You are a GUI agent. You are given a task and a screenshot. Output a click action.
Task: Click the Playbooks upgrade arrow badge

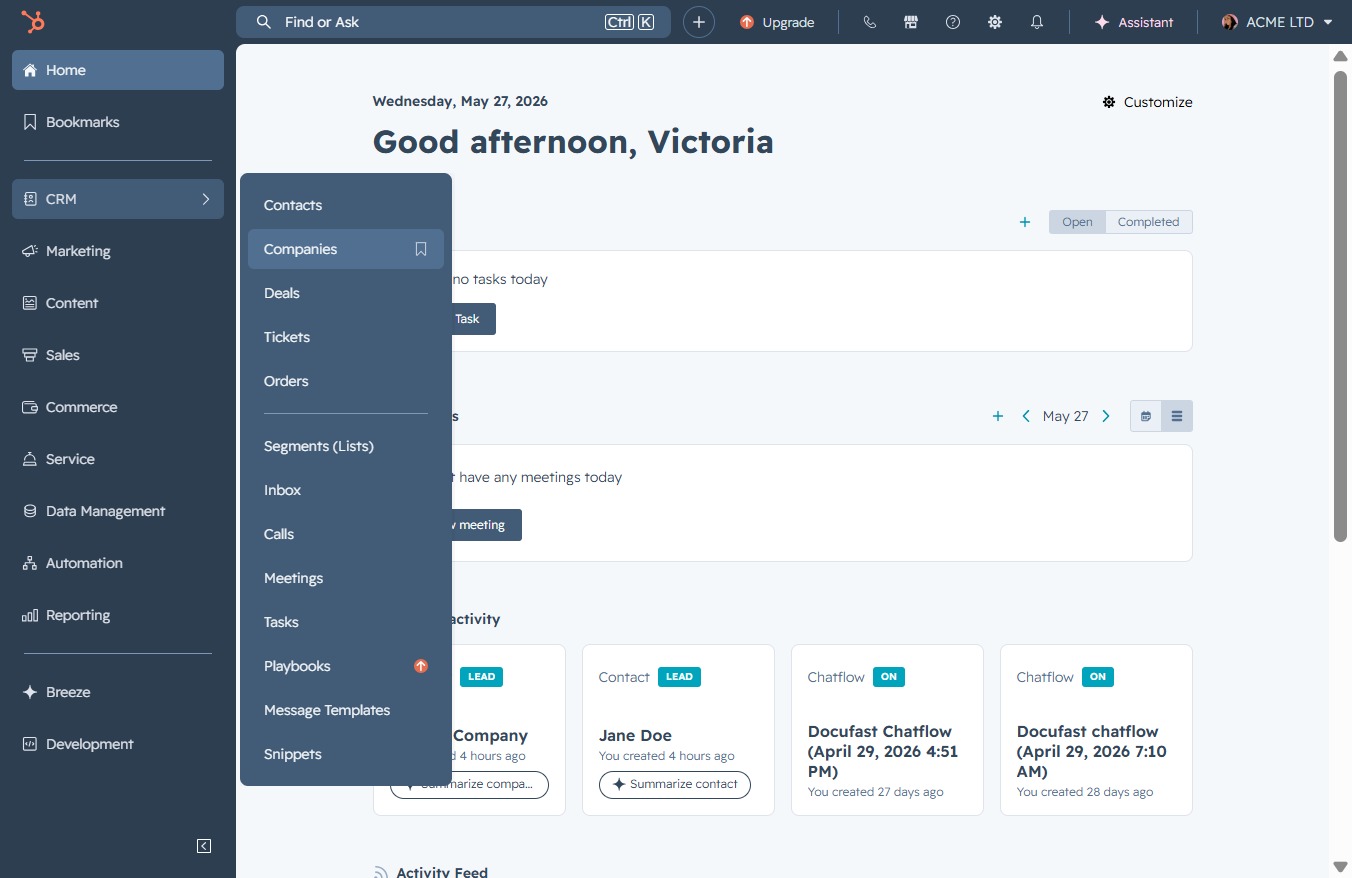coord(421,666)
